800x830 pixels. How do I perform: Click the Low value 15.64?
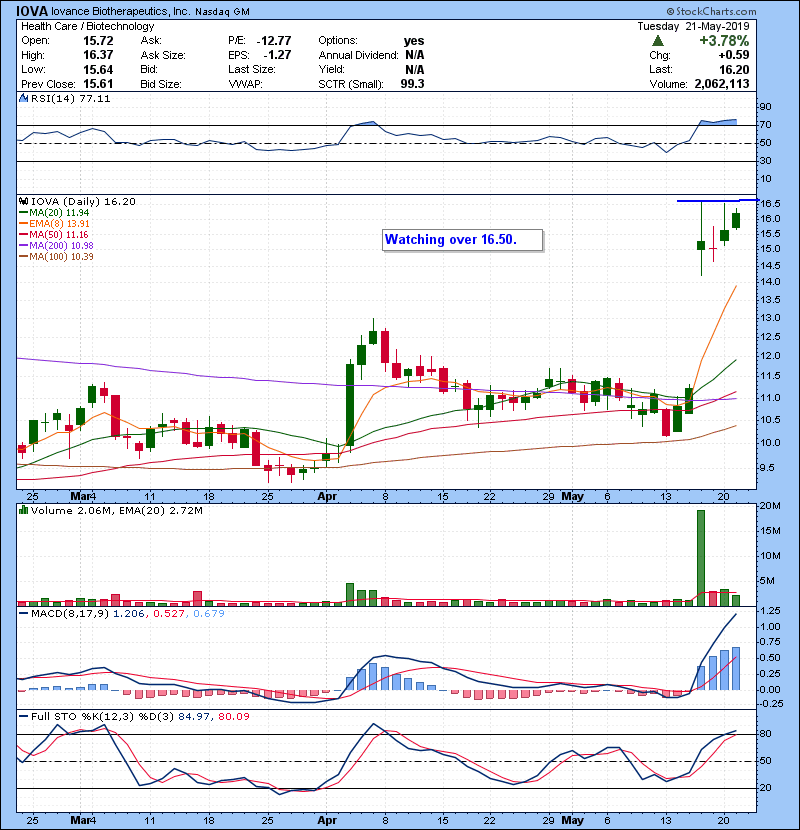pos(98,69)
